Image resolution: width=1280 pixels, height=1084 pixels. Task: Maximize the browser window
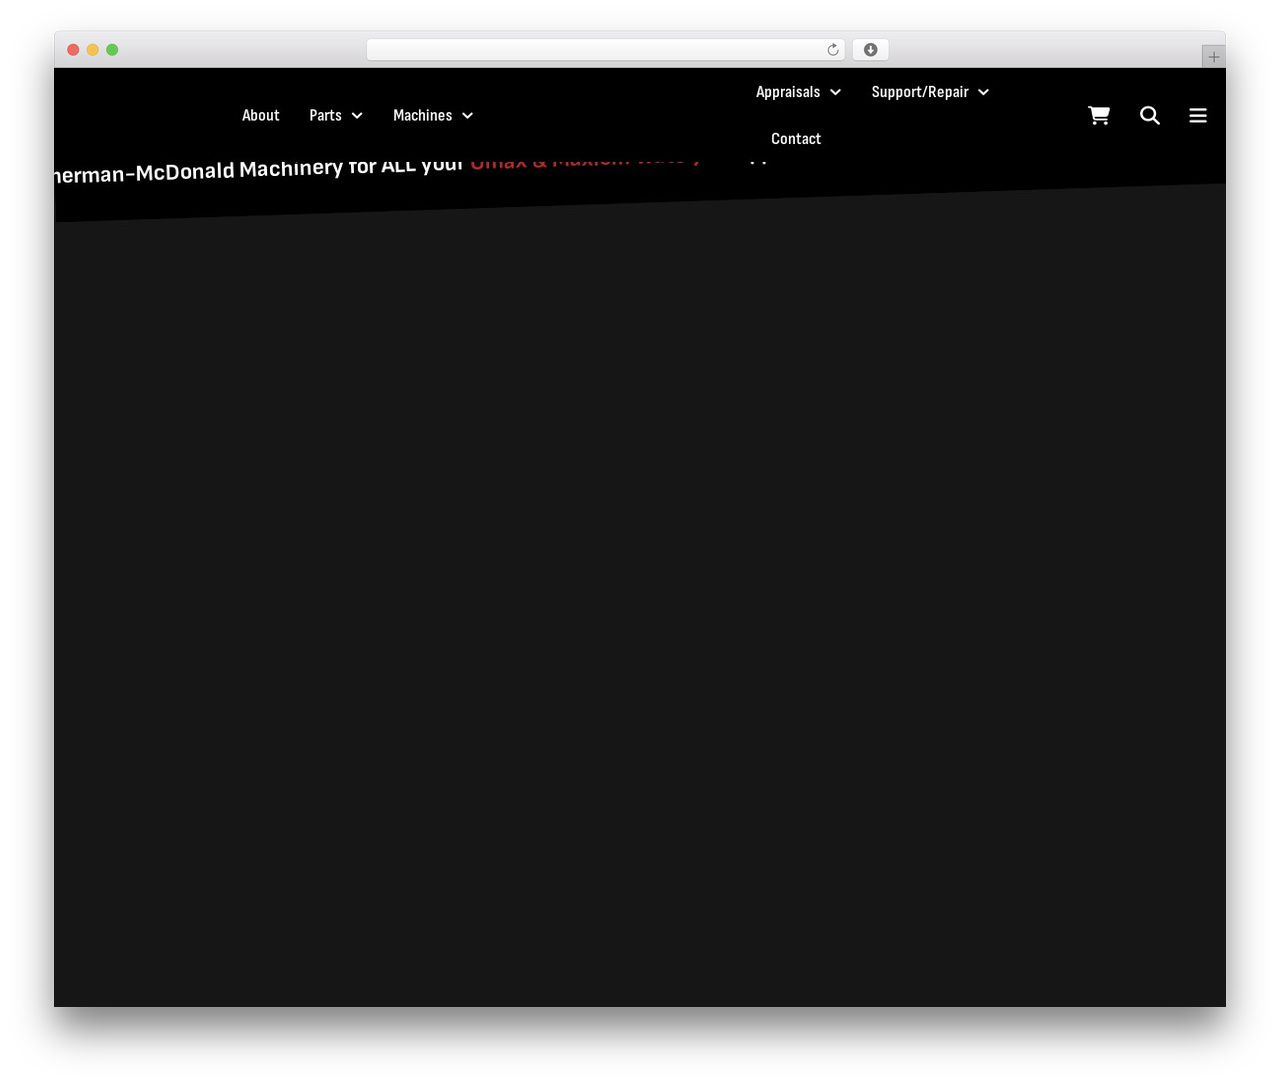[112, 50]
